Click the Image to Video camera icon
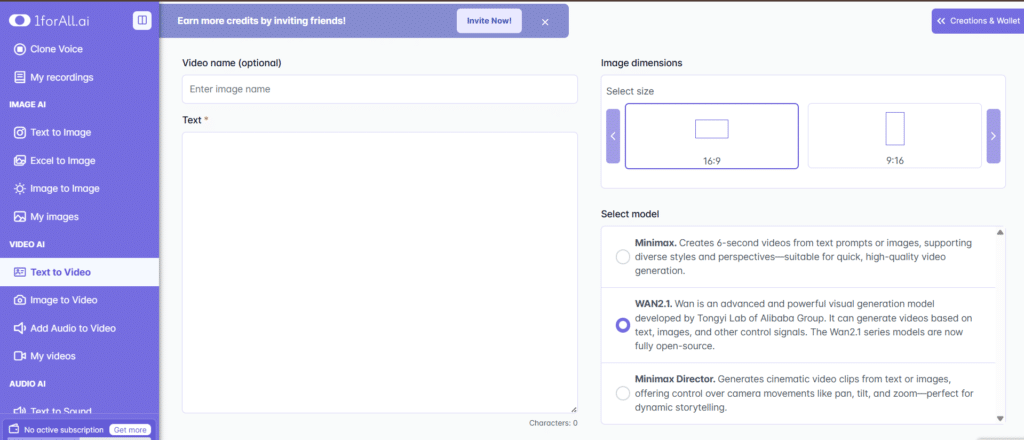The height and width of the screenshot is (440, 1024). pyautogui.click(x=20, y=300)
